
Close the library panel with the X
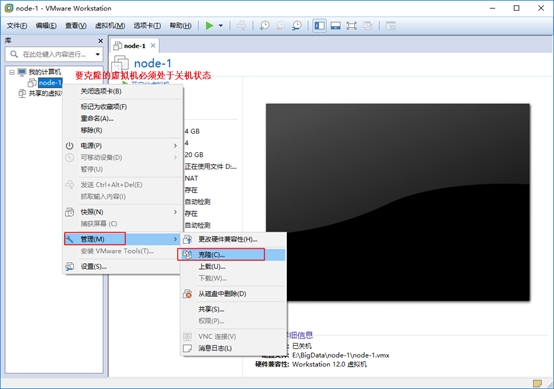pyautogui.click(x=100, y=41)
